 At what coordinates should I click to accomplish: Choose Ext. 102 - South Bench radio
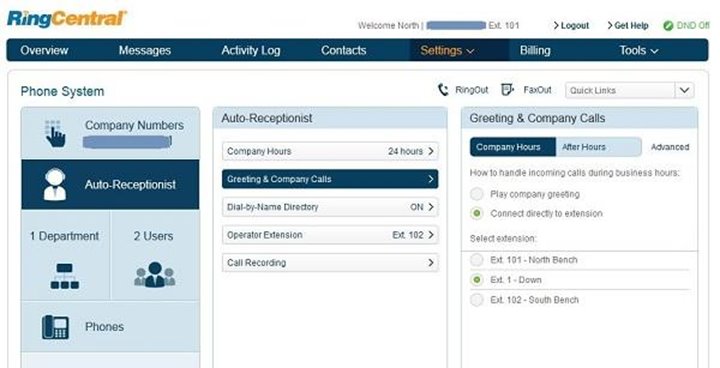point(477,300)
